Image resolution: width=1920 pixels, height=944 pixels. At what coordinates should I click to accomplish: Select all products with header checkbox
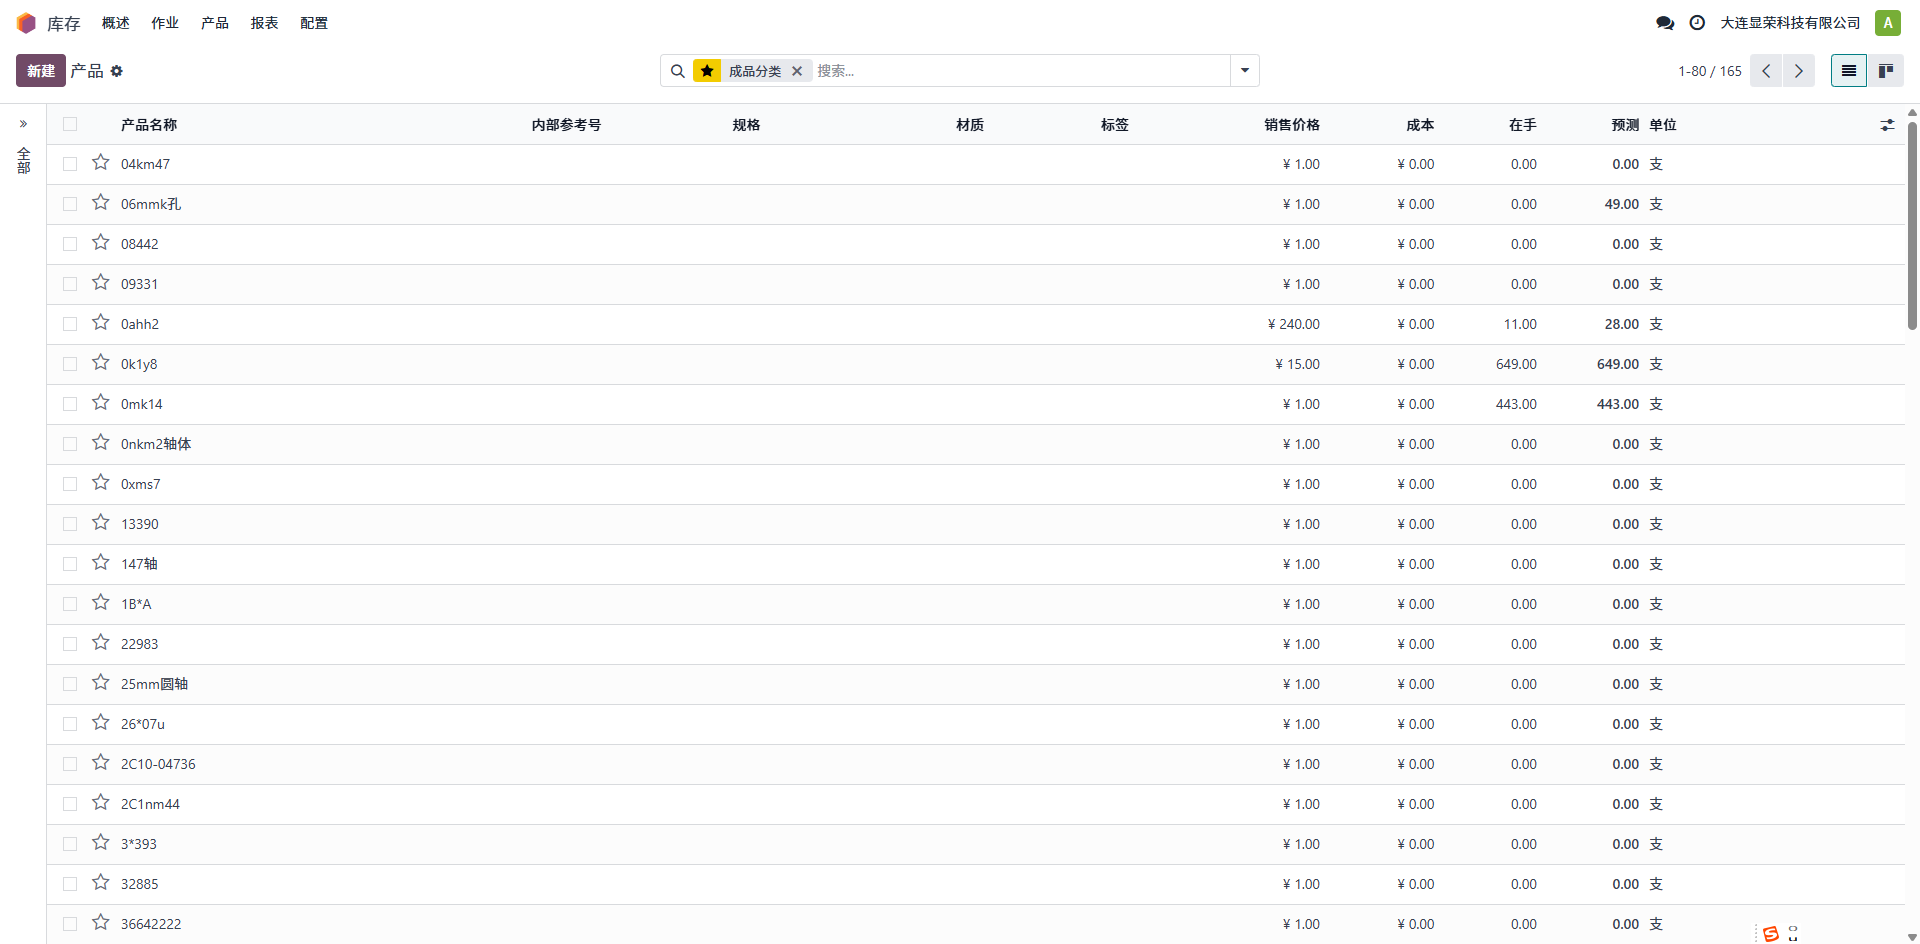coord(70,125)
